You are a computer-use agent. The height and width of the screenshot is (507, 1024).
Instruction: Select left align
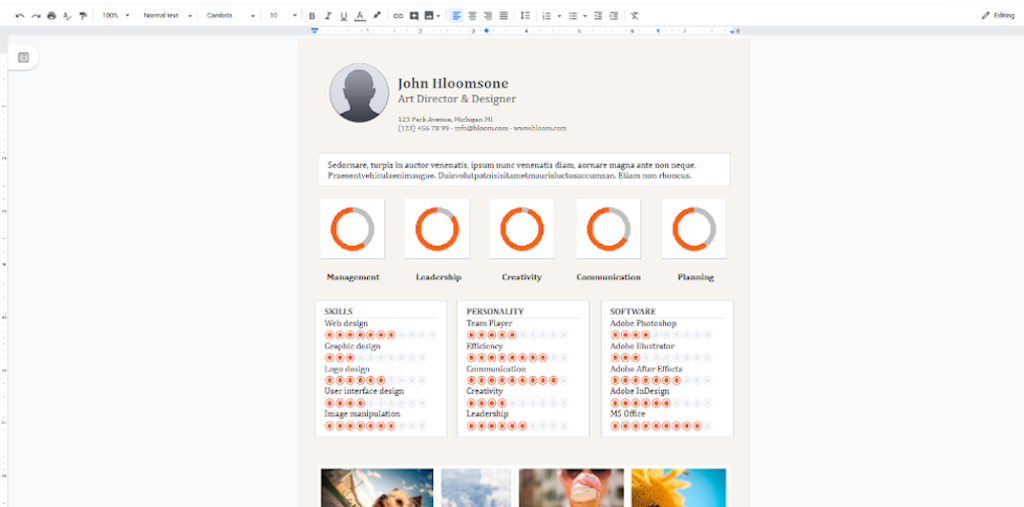click(456, 16)
